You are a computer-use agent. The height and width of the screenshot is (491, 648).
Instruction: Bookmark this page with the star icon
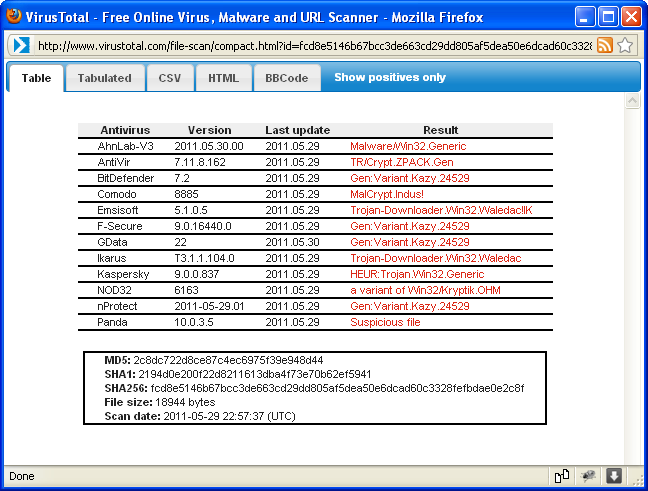click(x=625, y=45)
